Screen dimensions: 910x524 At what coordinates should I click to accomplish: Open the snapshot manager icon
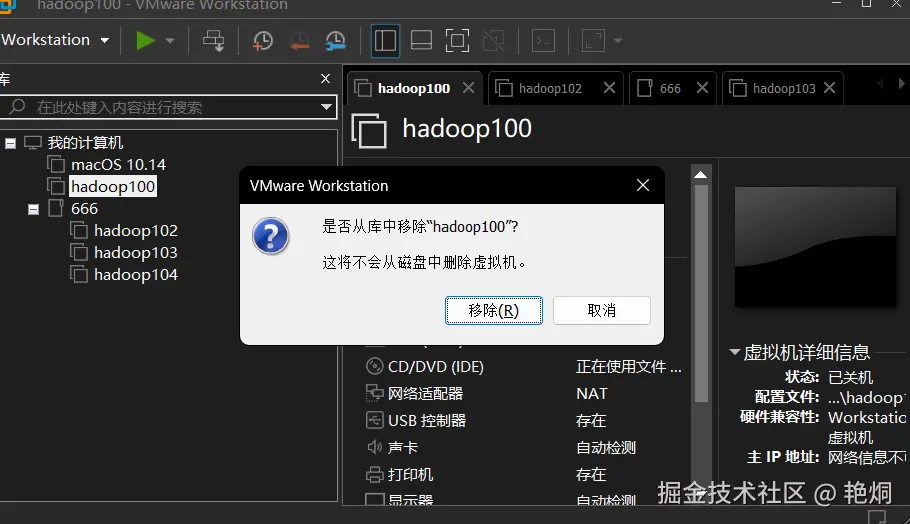tap(335, 41)
